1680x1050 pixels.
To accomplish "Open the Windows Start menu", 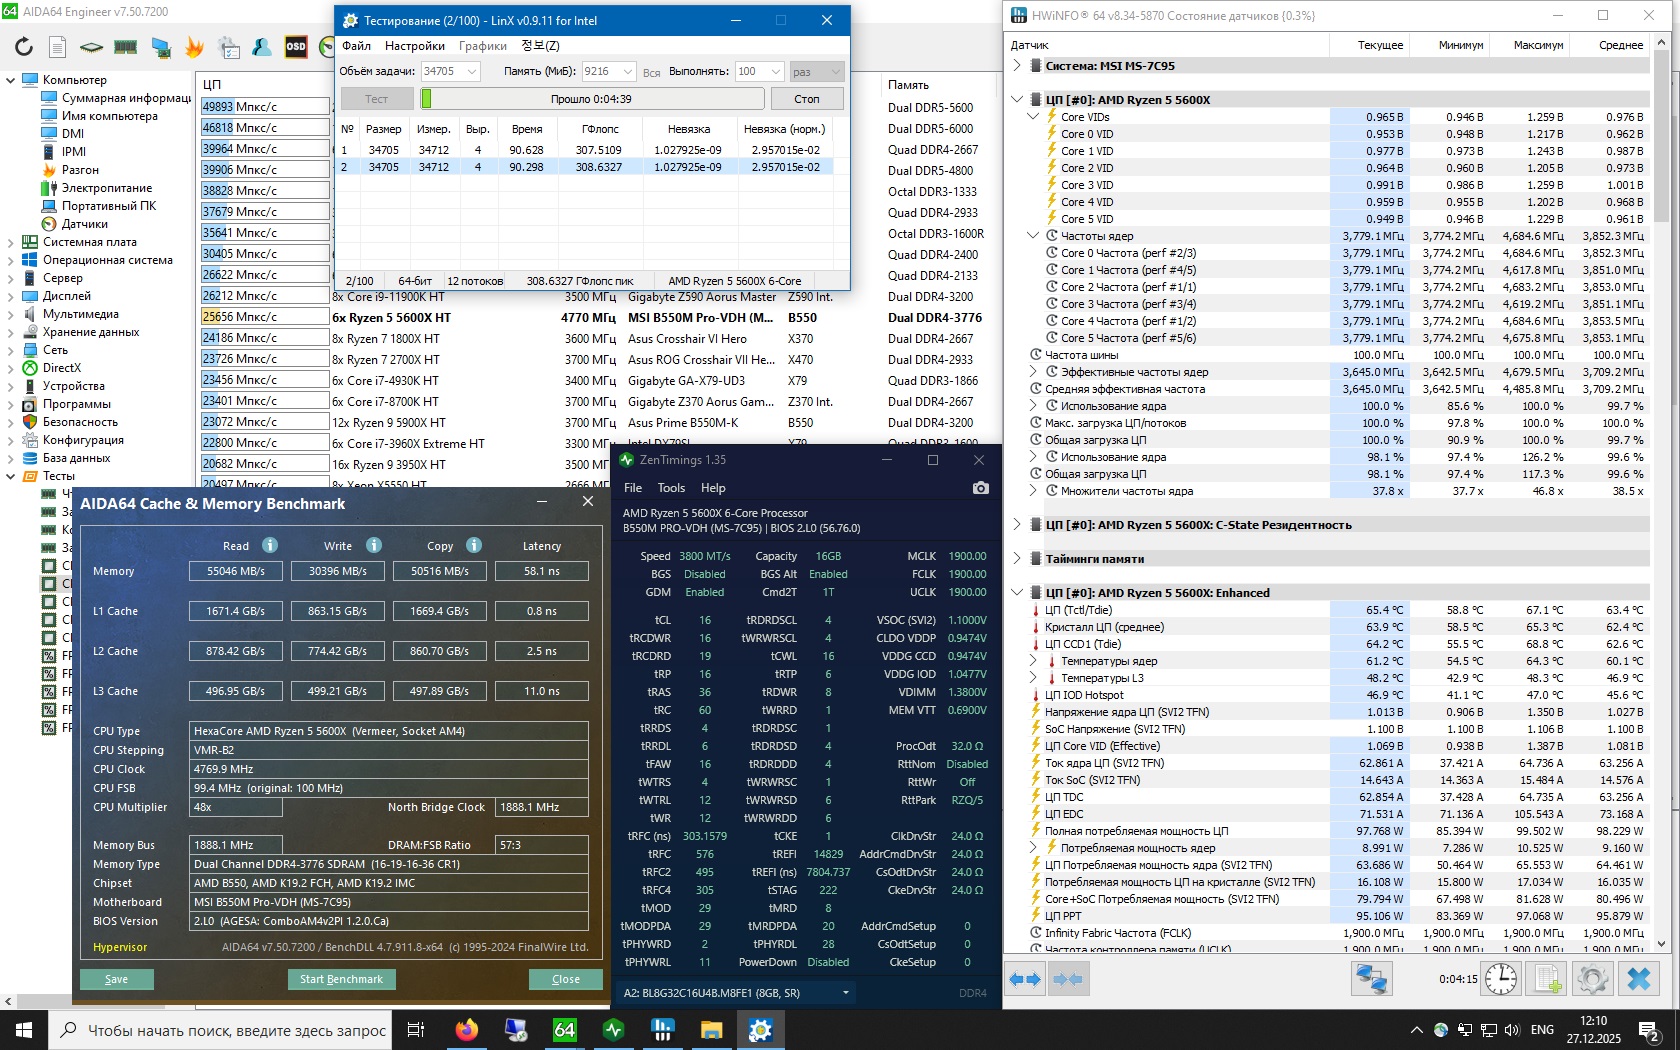I will [24, 1030].
